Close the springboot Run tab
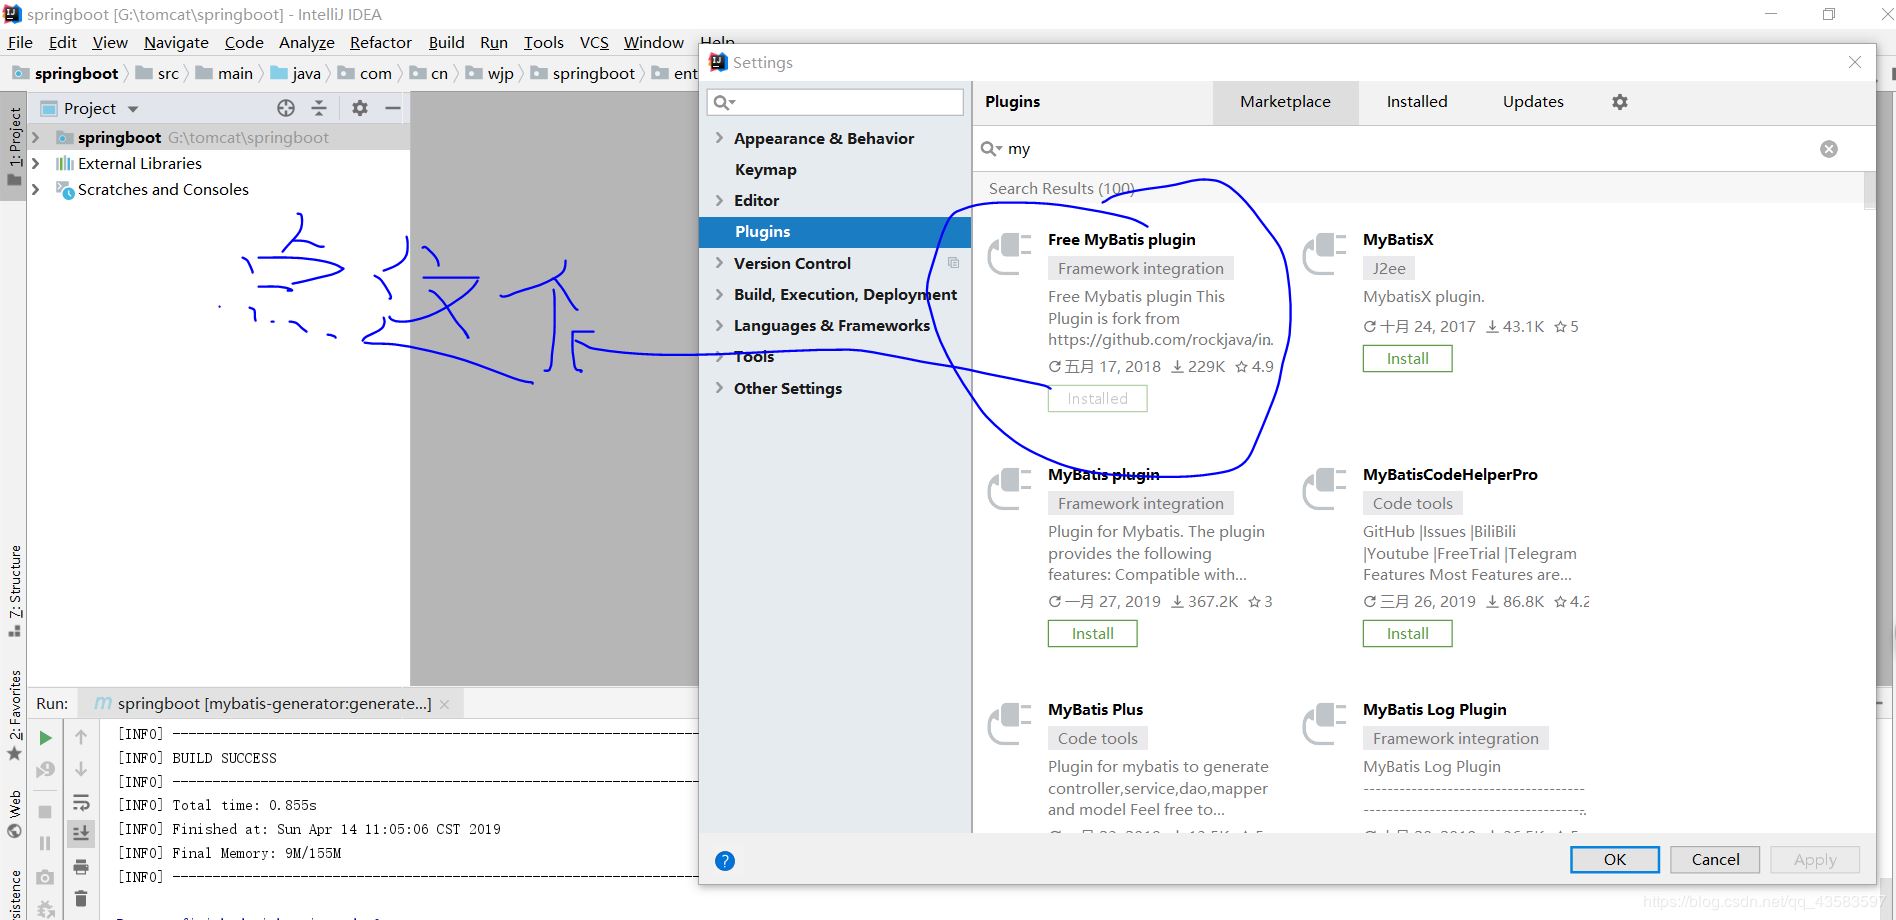The height and width of the screenshot is (920, 1896). (444, 704)
